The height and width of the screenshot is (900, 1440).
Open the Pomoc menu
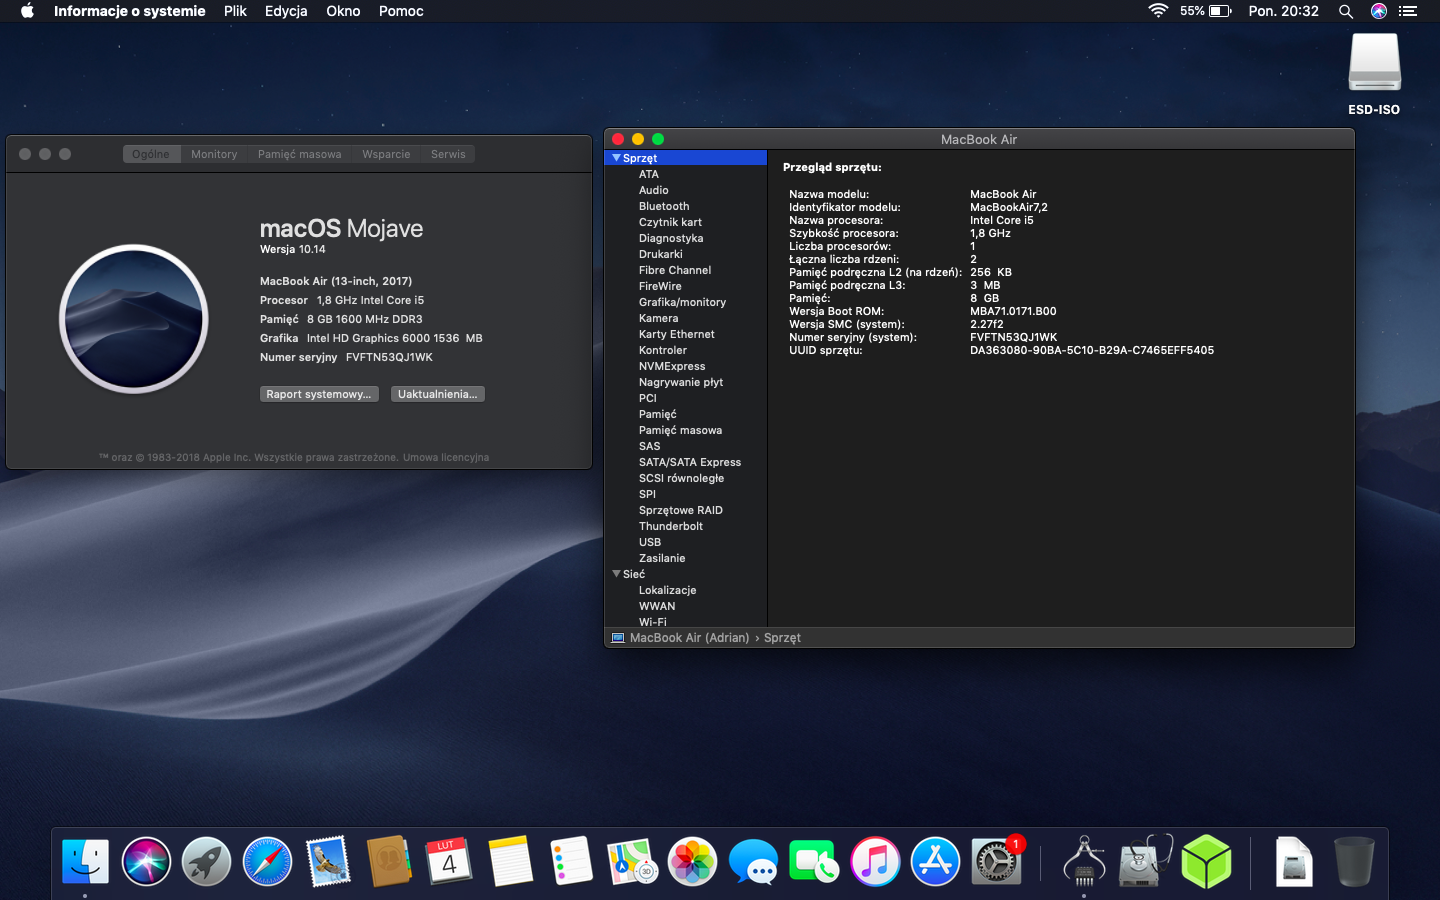click(x=401, y=11)
